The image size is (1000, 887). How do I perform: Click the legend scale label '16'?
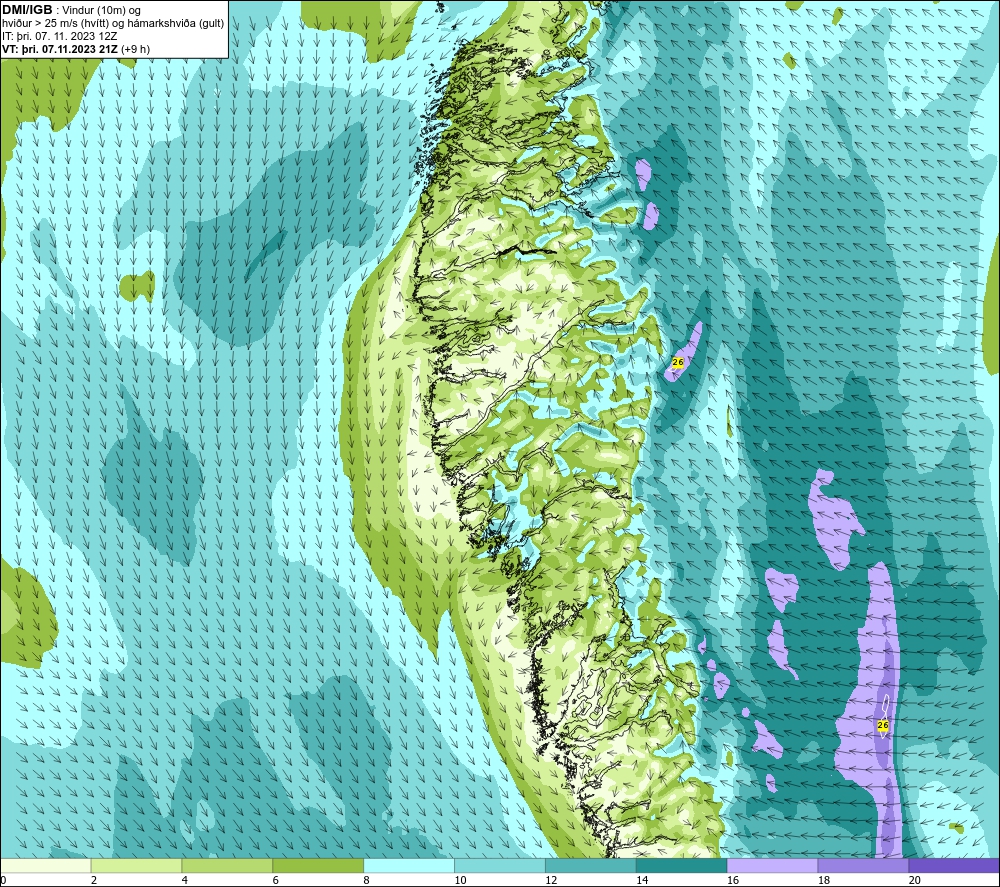733,880
